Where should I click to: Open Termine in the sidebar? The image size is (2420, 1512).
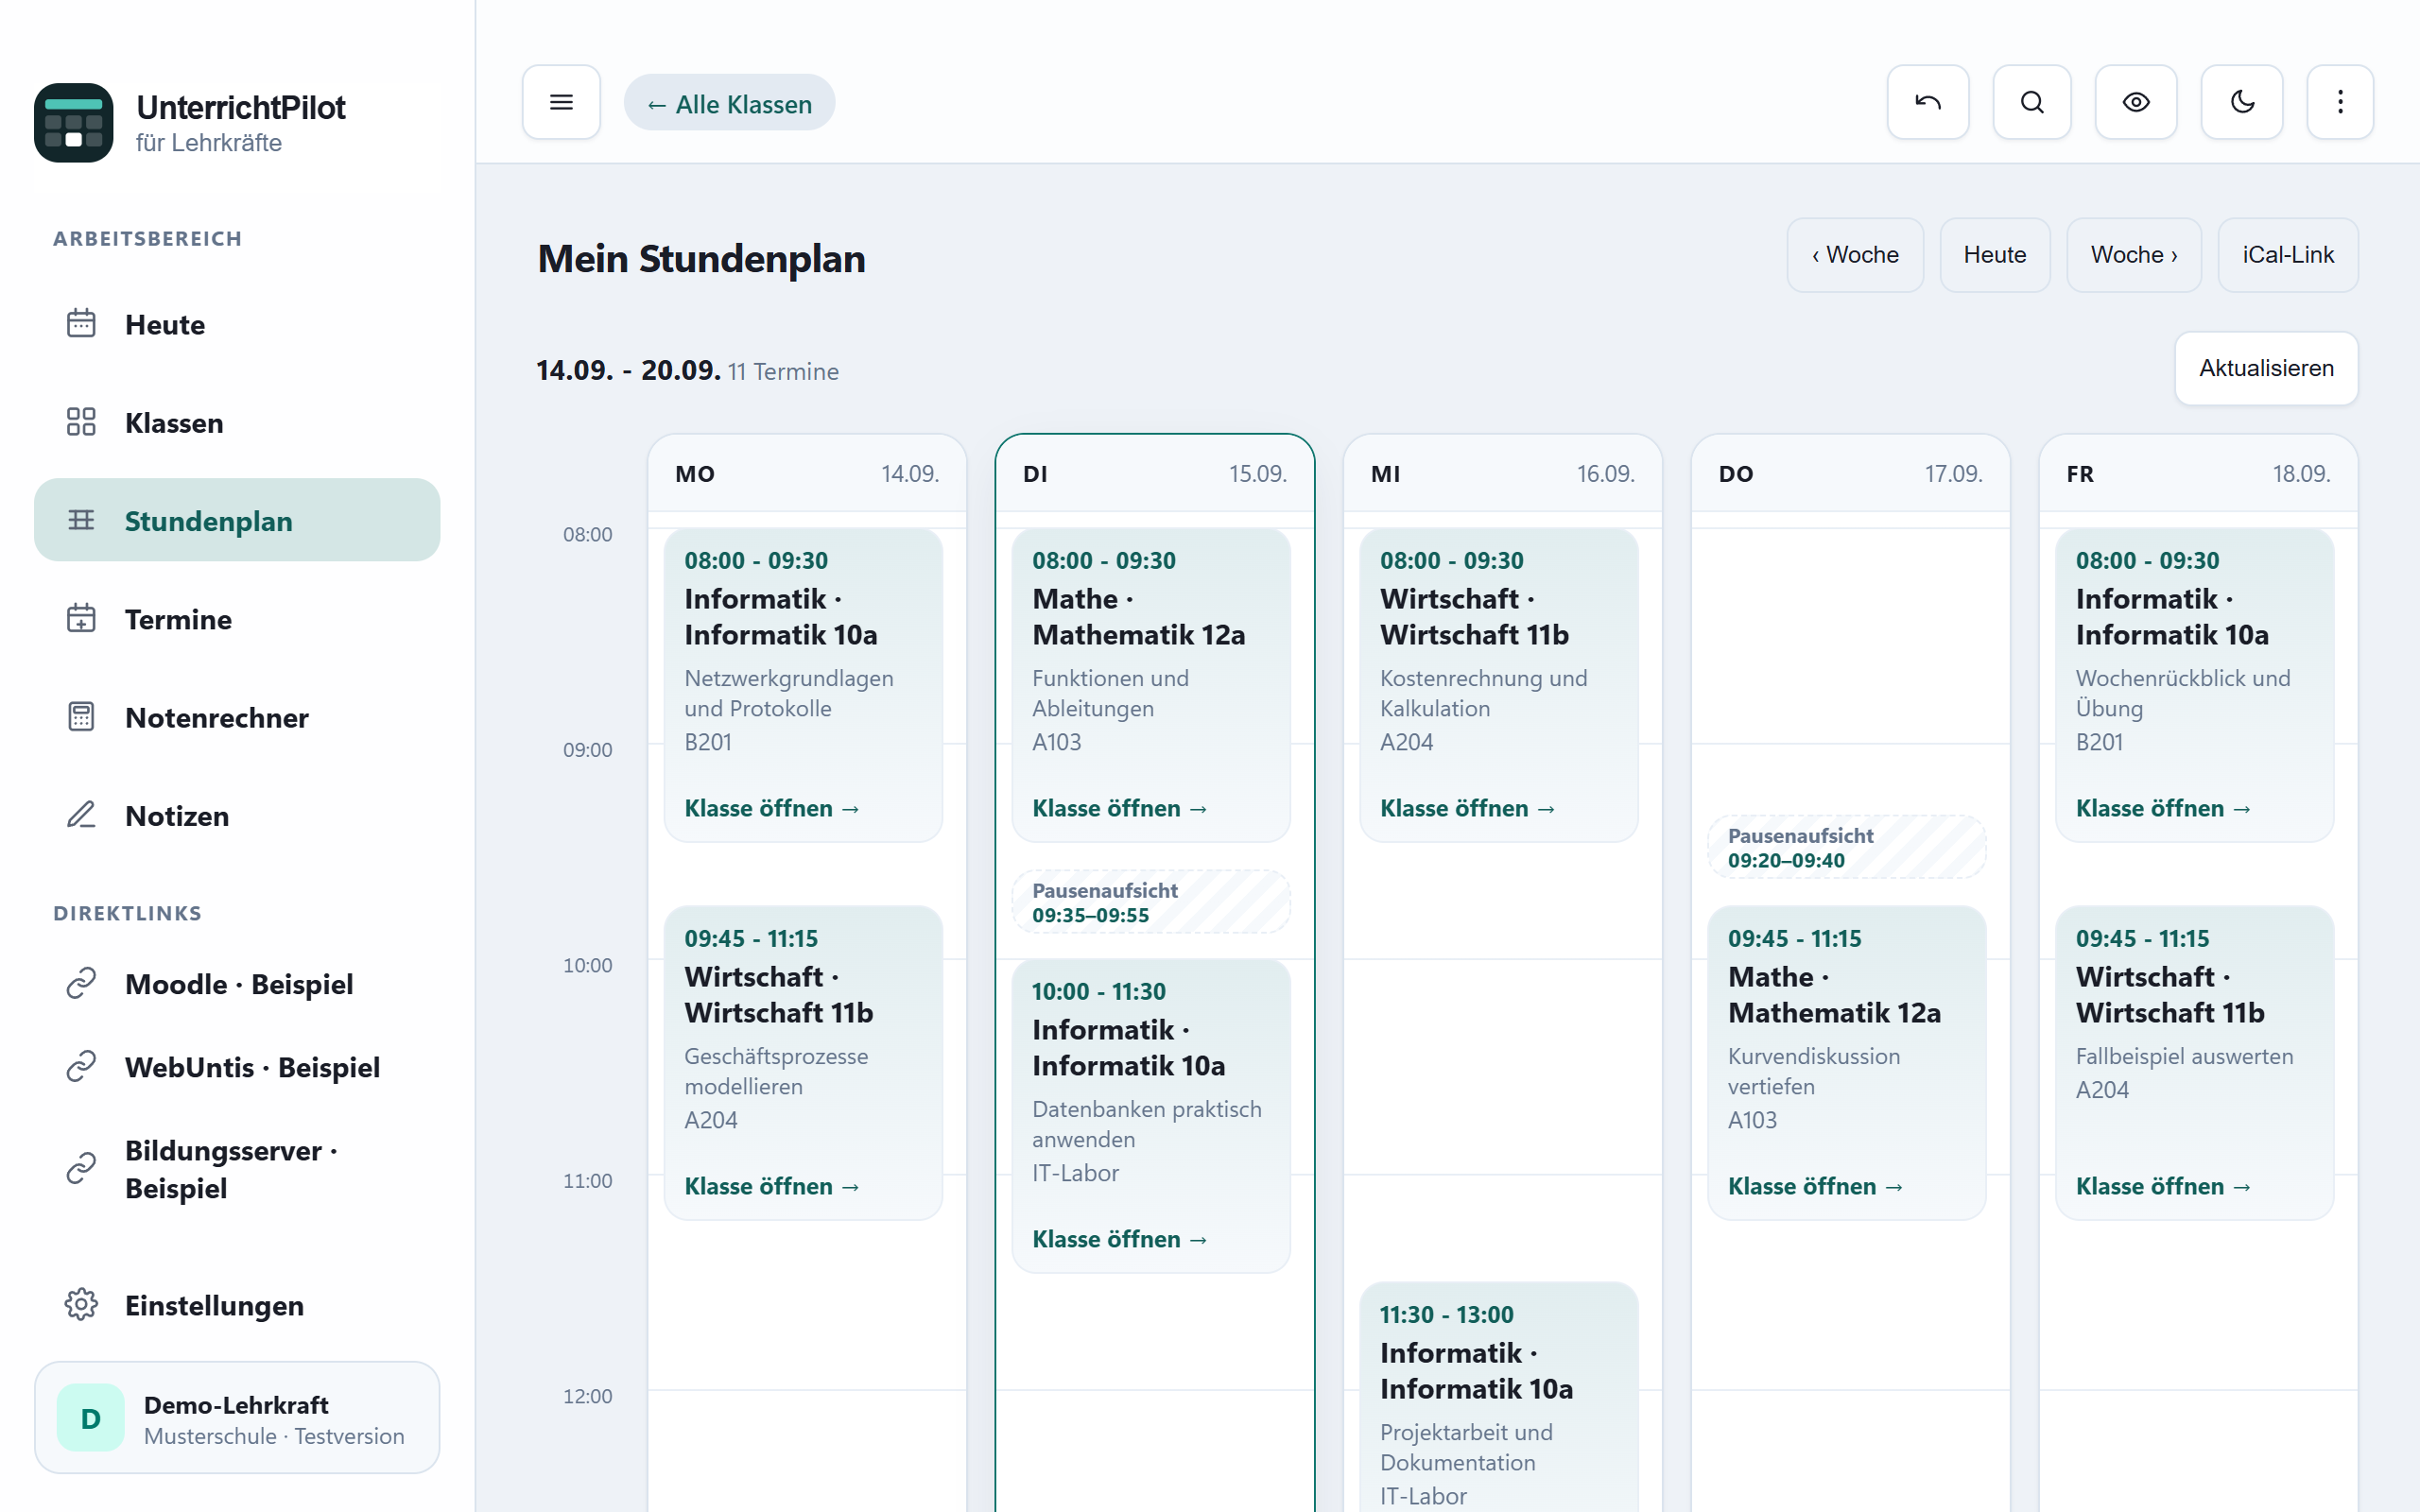coord(237,619)
